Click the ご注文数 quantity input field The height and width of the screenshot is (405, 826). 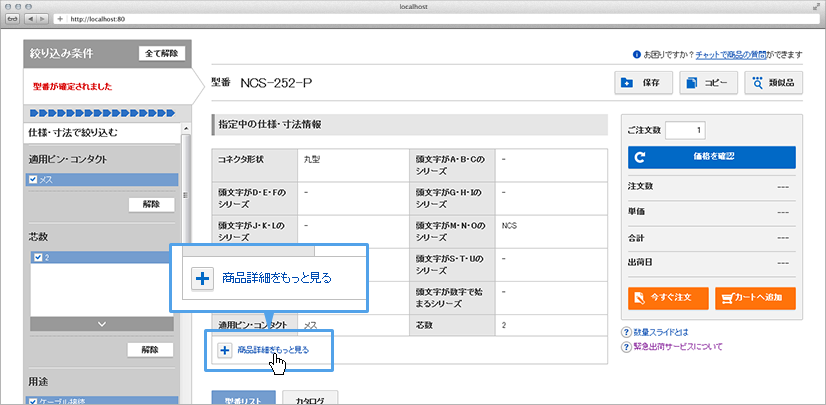point(685,129)
